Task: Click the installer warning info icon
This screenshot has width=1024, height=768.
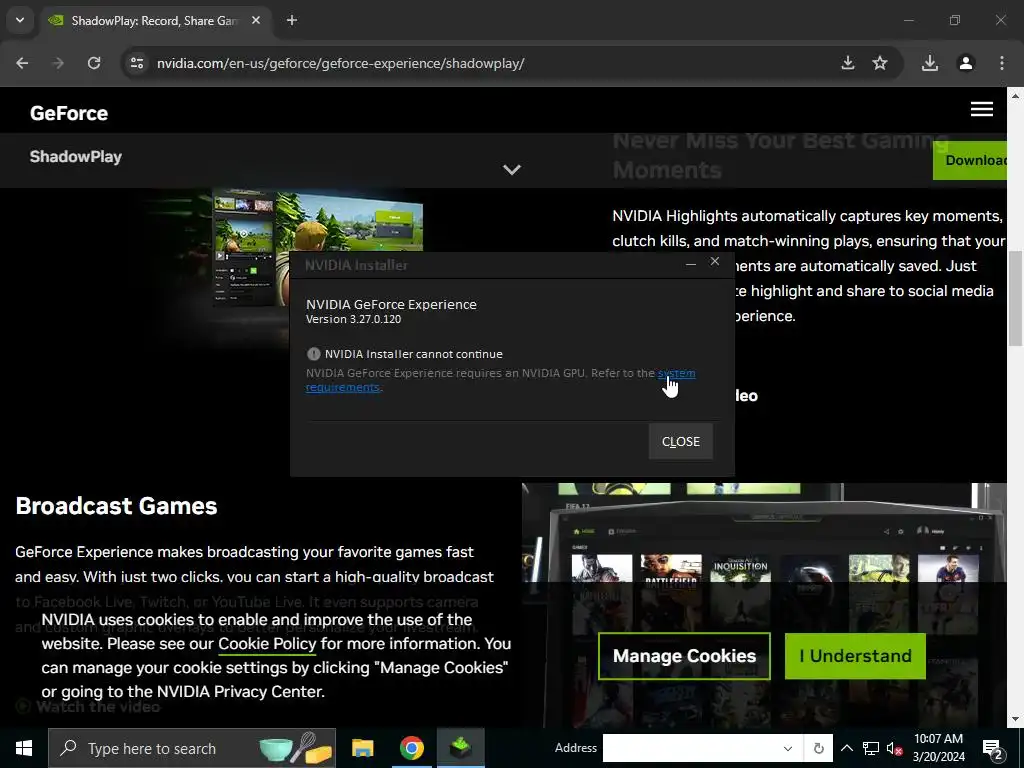Action: (x=313, y=354)
